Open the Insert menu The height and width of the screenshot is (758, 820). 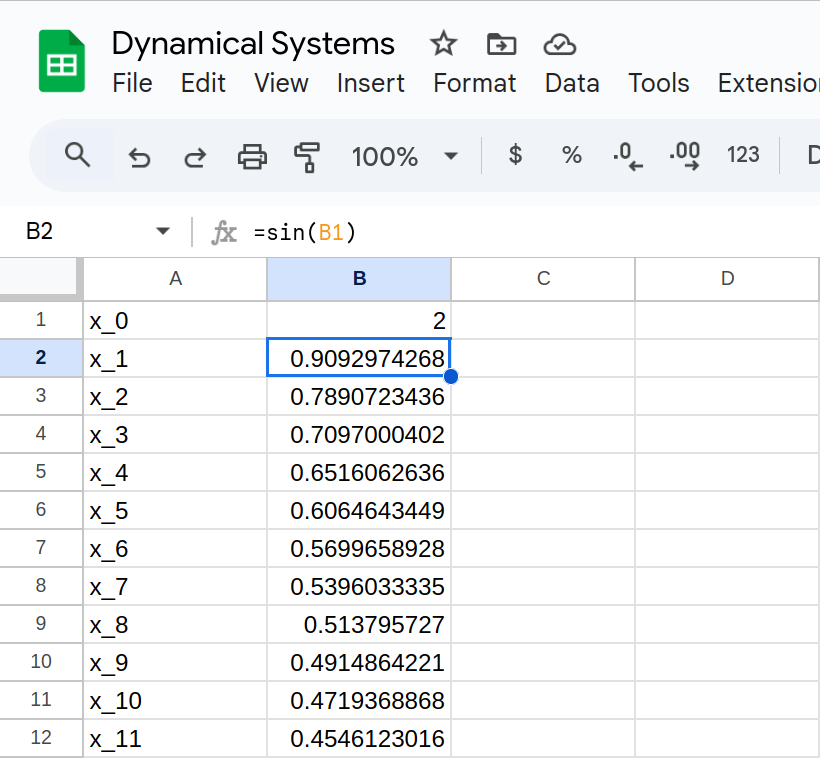(x=370, y=83)
